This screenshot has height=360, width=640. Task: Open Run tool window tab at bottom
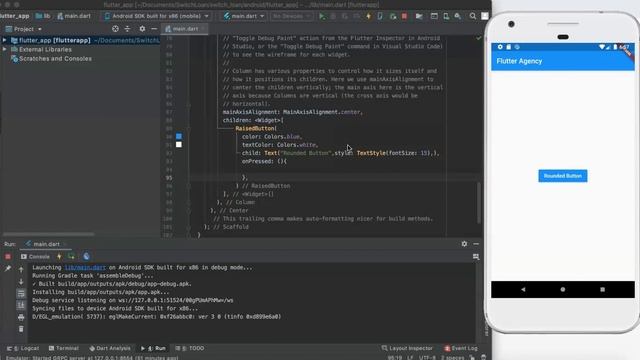[153, 348]
